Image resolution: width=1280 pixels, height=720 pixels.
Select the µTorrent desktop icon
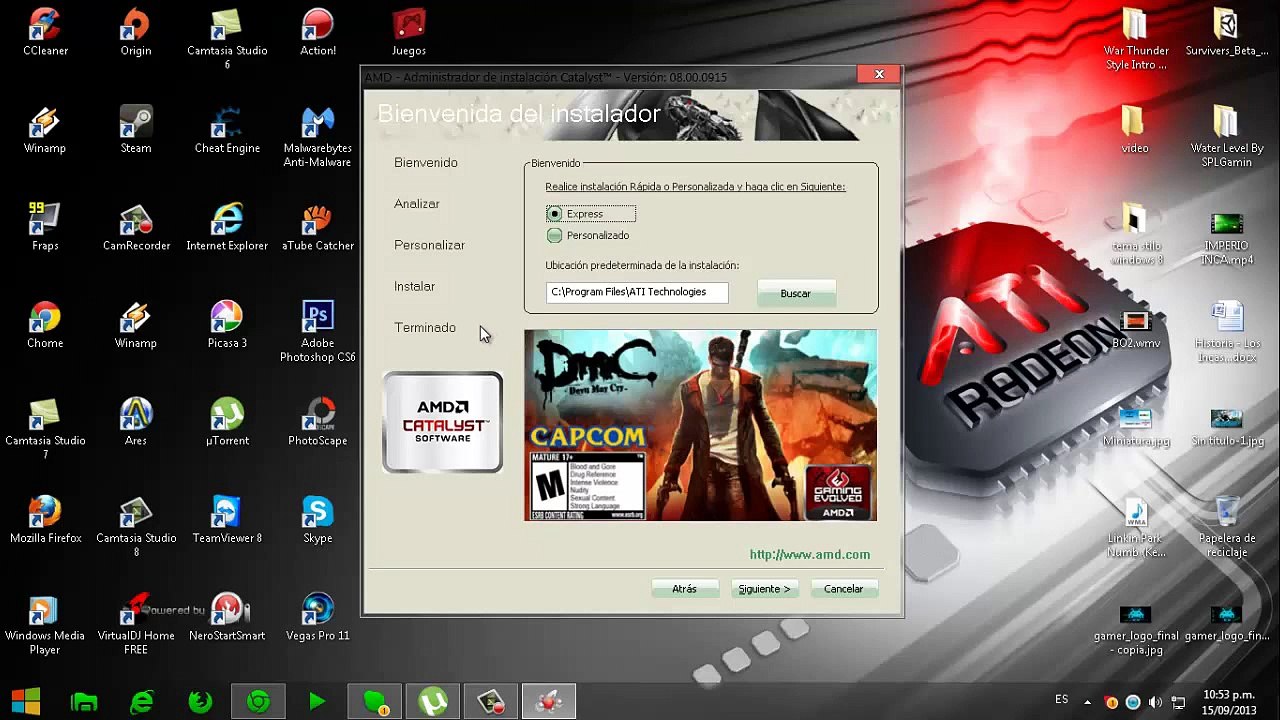(x=227, y=422)
